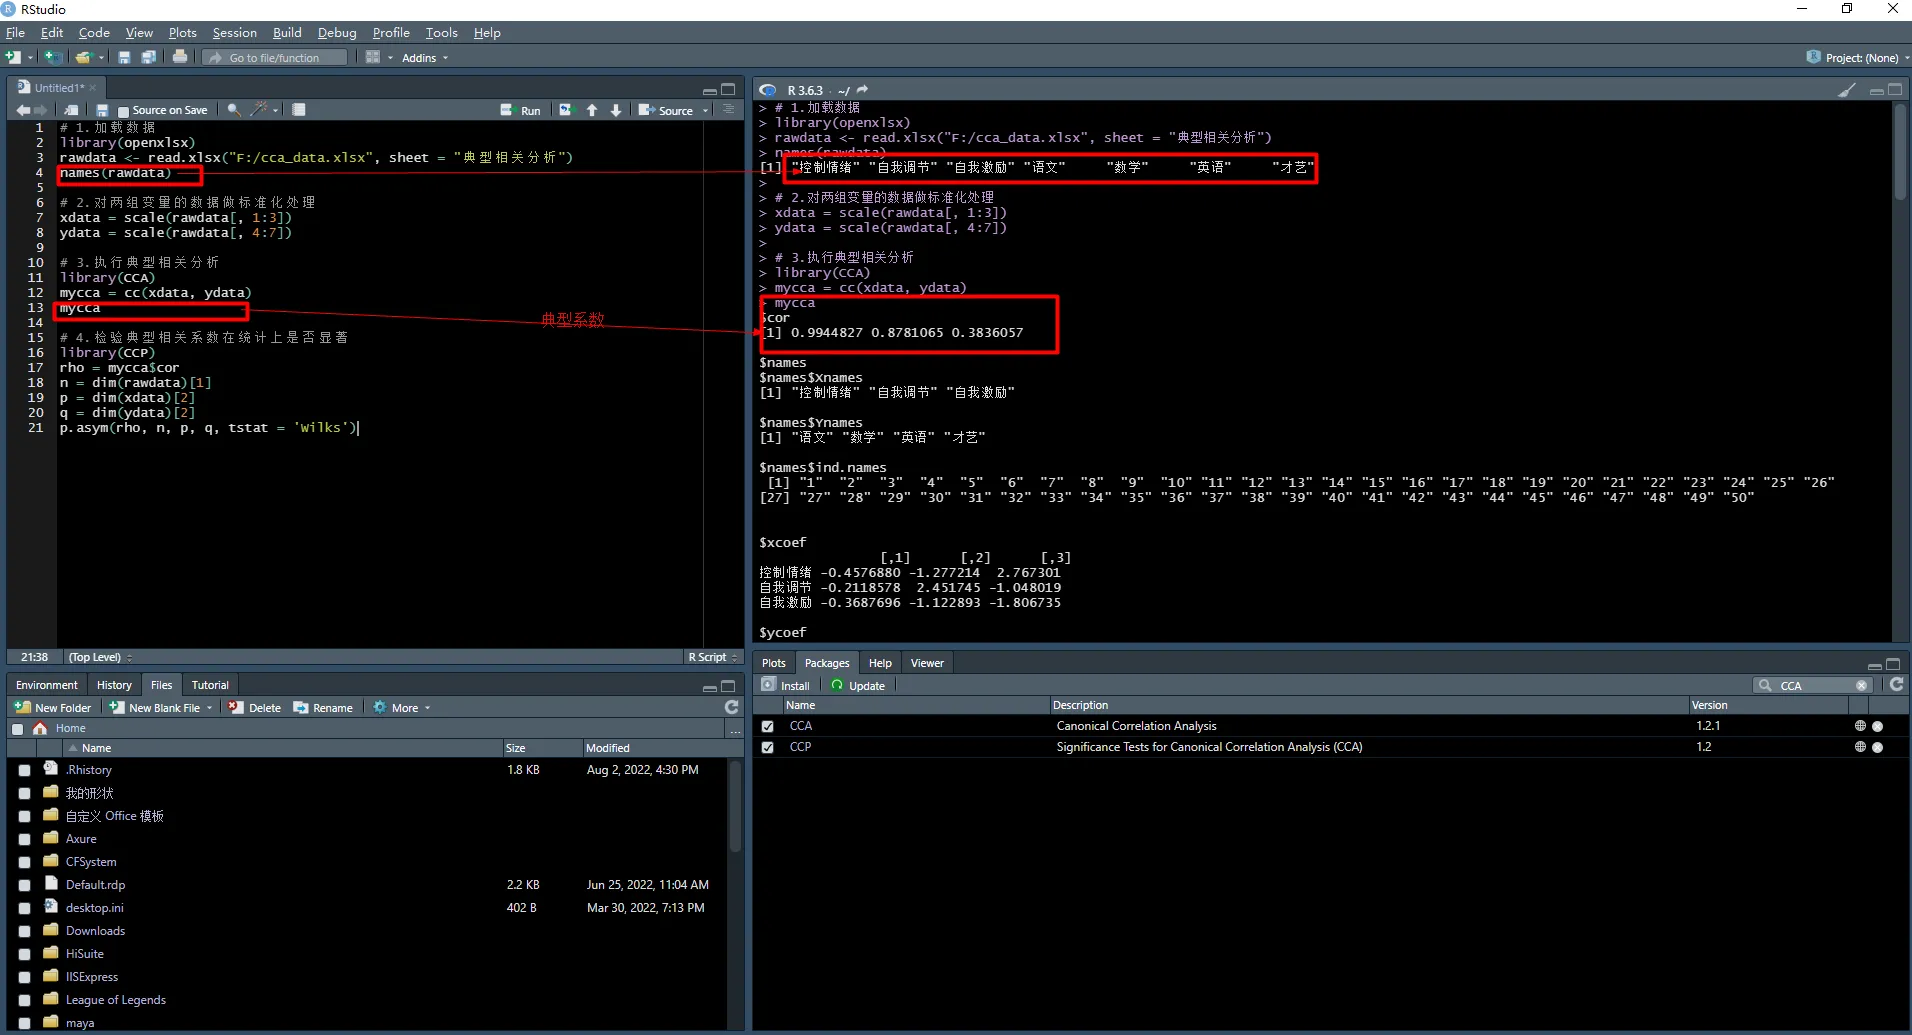Viewport: 1912px width, 1035px height.
Task: Save the script using the editor toolbar disk icon
Action: 102,110
